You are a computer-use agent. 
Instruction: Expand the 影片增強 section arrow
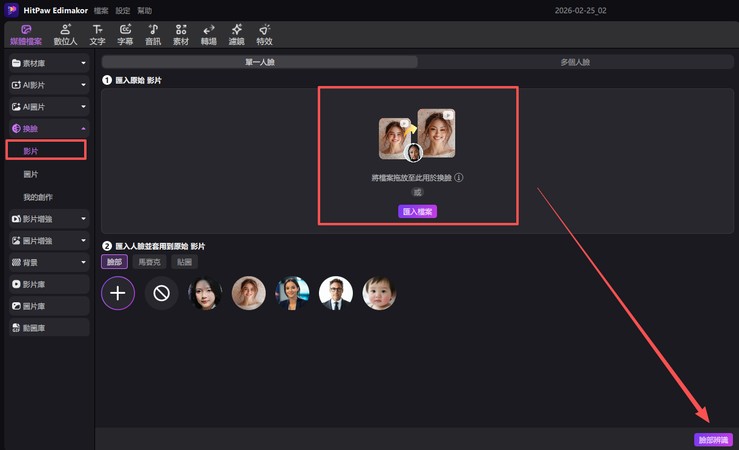point(83,219)
